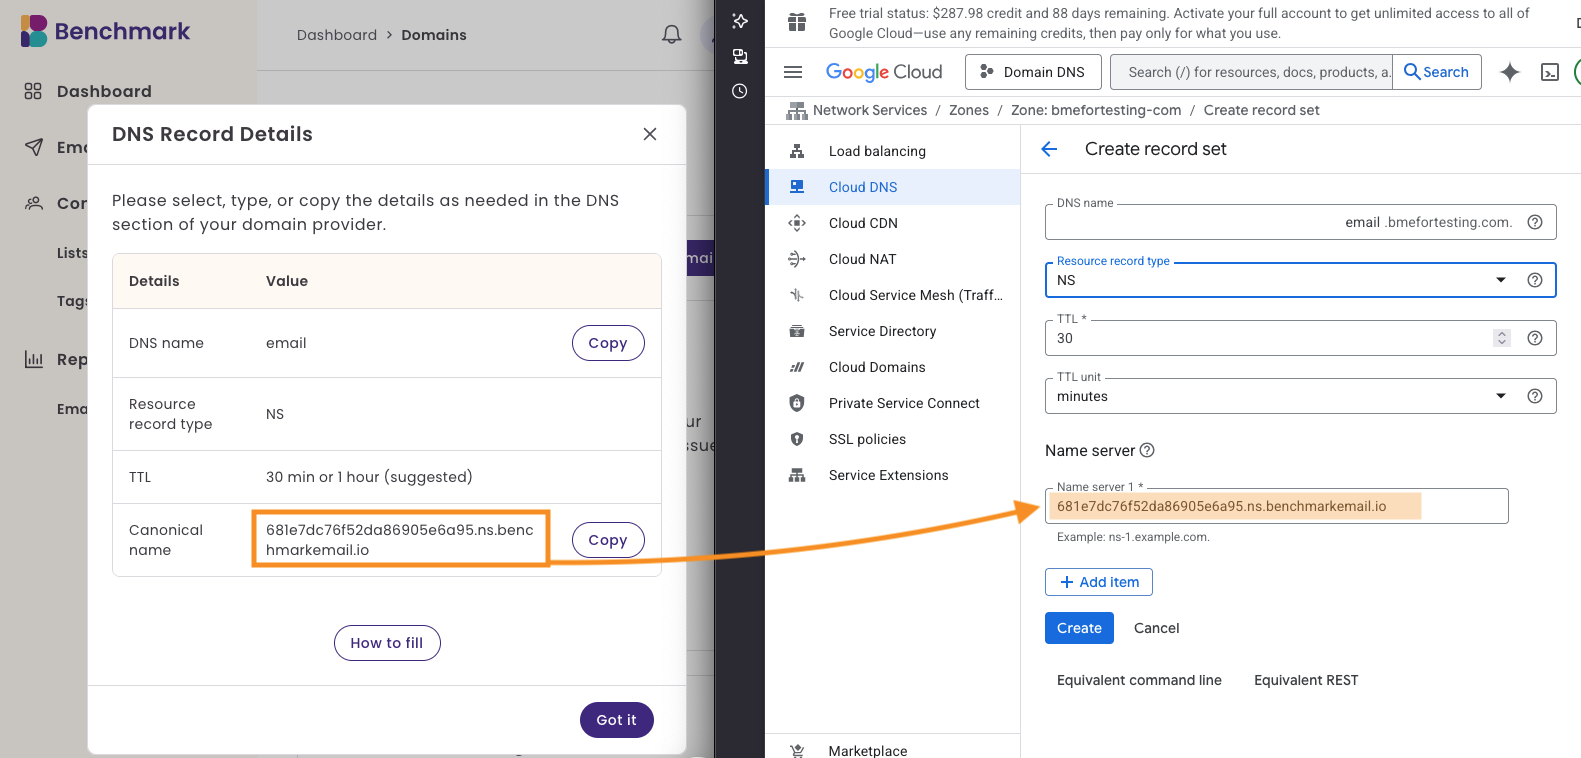Open the Benchmark notifications bell

pos(672,35)
